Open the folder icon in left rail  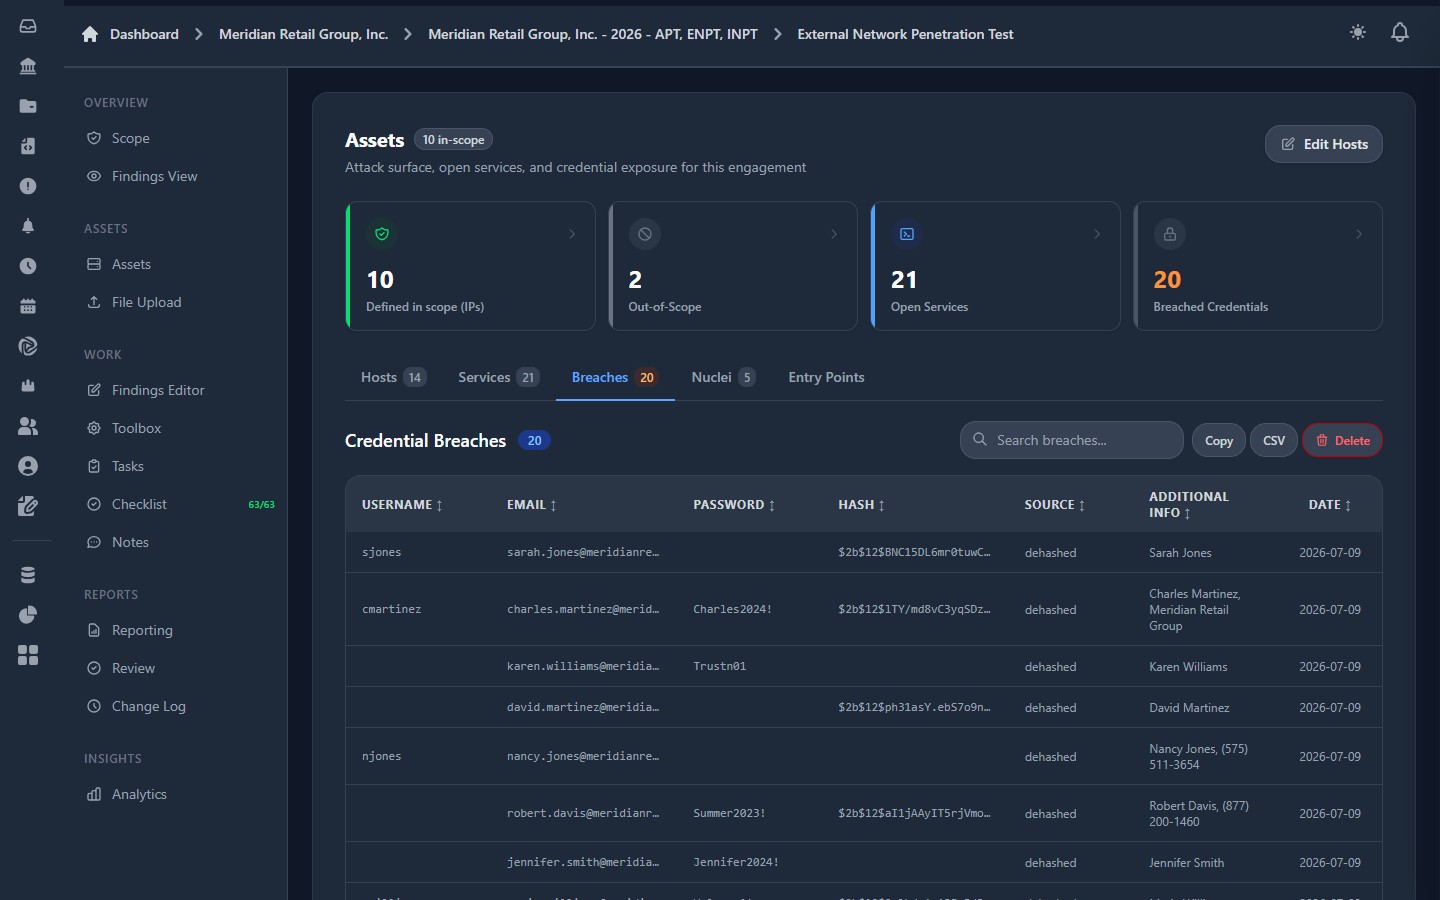coord(28,106)
